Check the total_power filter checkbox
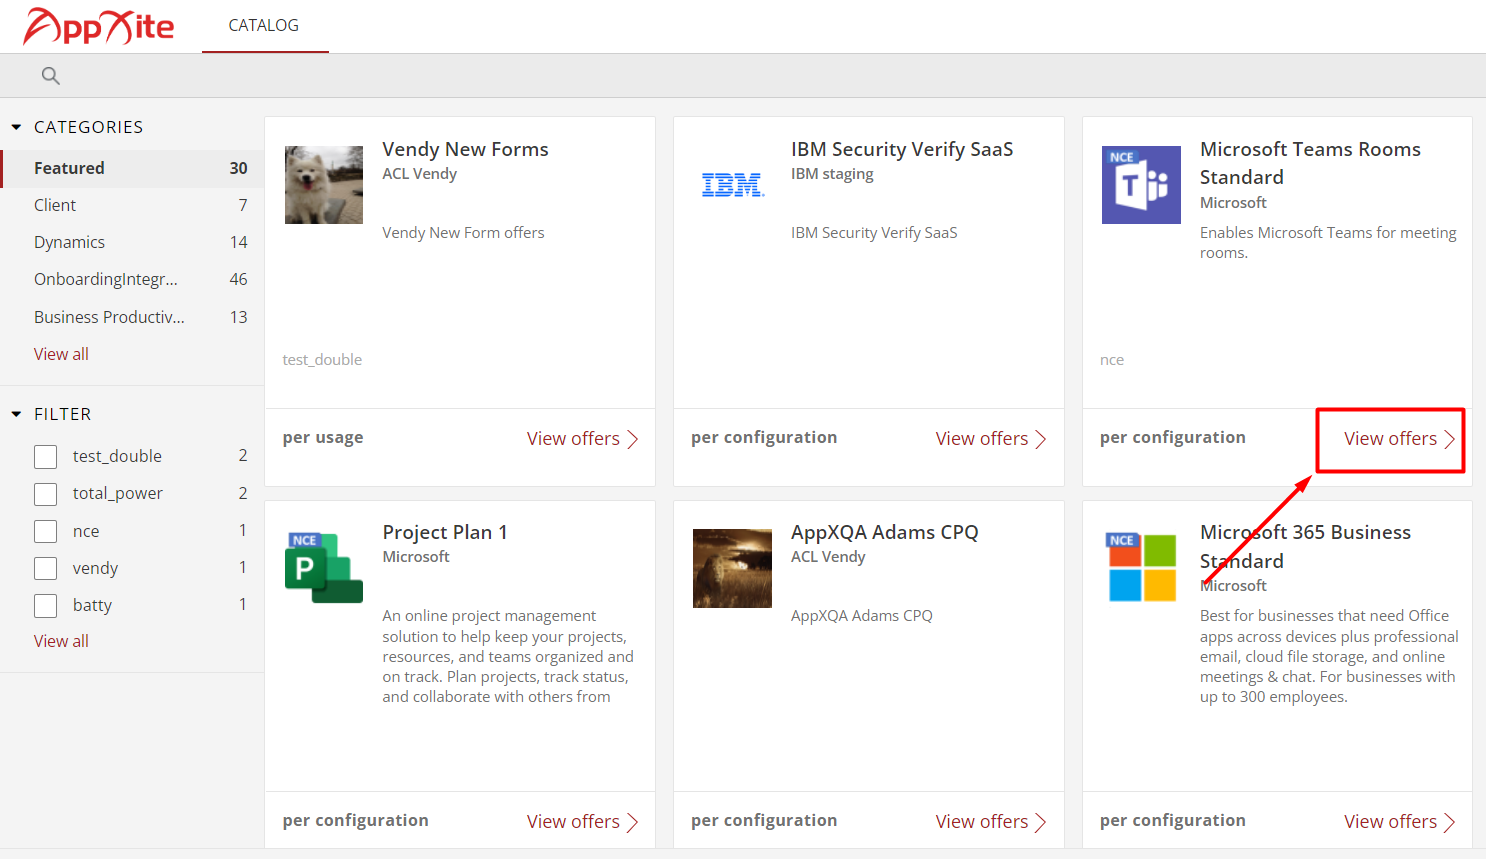Viewport: 1486px width, 859px height. (46, 494)
